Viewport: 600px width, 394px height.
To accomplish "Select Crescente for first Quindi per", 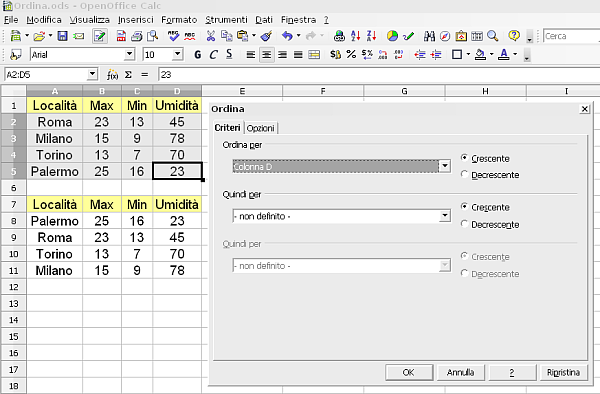I will point(486,207).
